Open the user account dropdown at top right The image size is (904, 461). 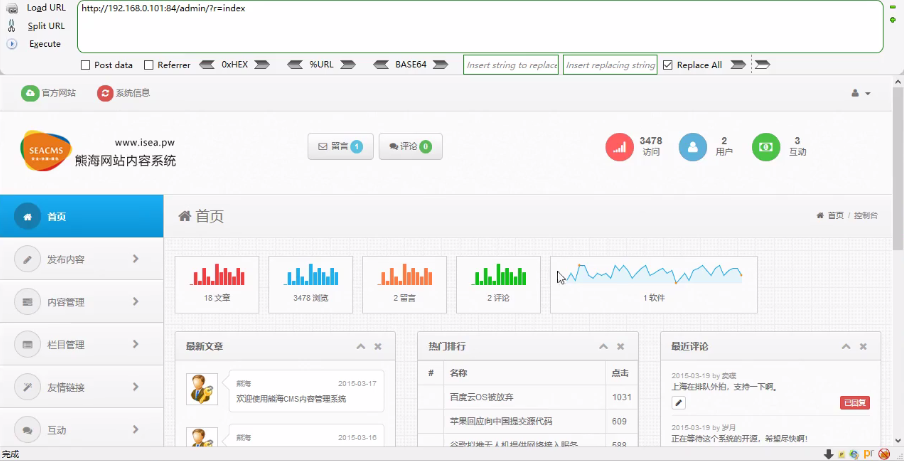(x=861, y=93)
